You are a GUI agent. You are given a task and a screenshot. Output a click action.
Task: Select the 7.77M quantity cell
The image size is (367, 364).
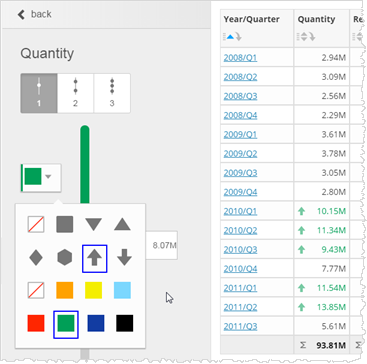click(321, 268)
